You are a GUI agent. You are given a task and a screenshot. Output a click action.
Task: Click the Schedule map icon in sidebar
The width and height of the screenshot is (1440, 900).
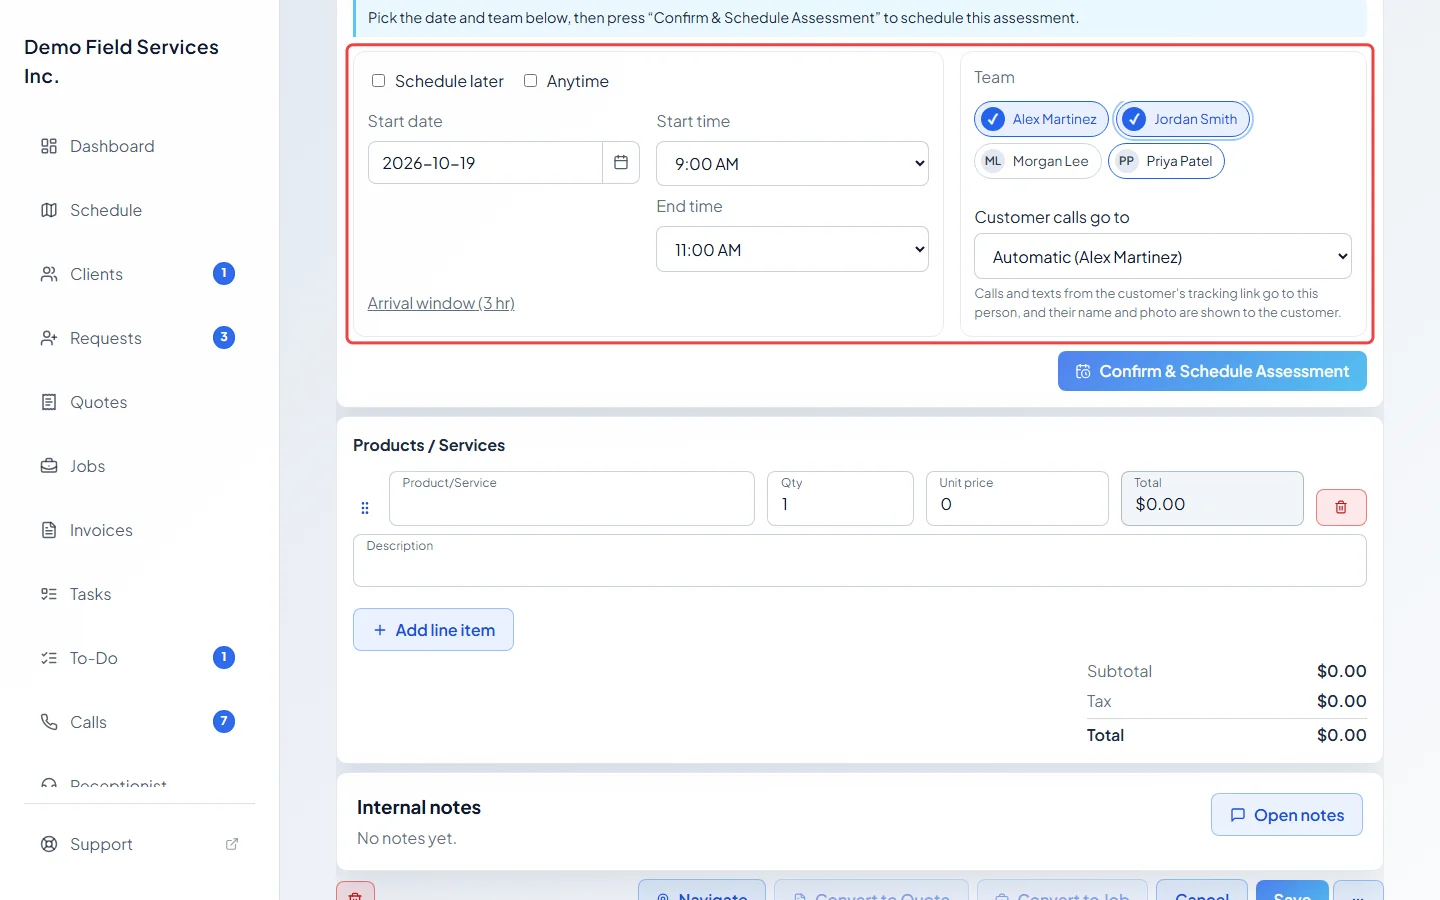[x=49, y=210]
